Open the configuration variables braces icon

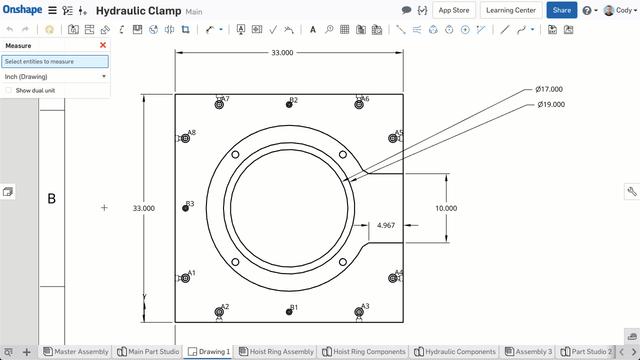pyautogui.click(x=422, y=10)
